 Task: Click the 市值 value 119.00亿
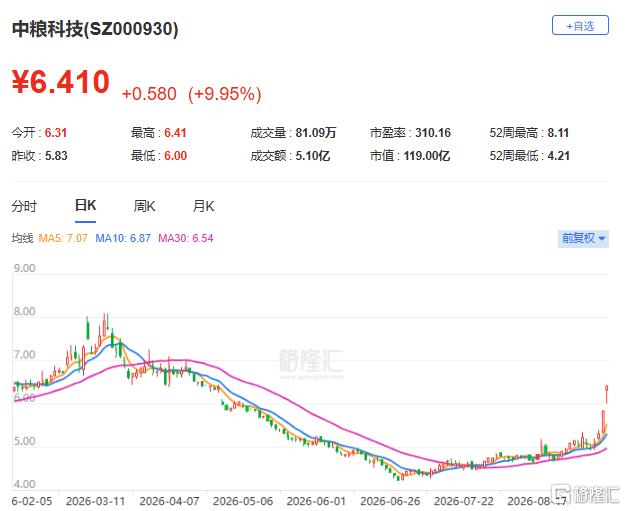pyautogui.click(x=426, y=156)
